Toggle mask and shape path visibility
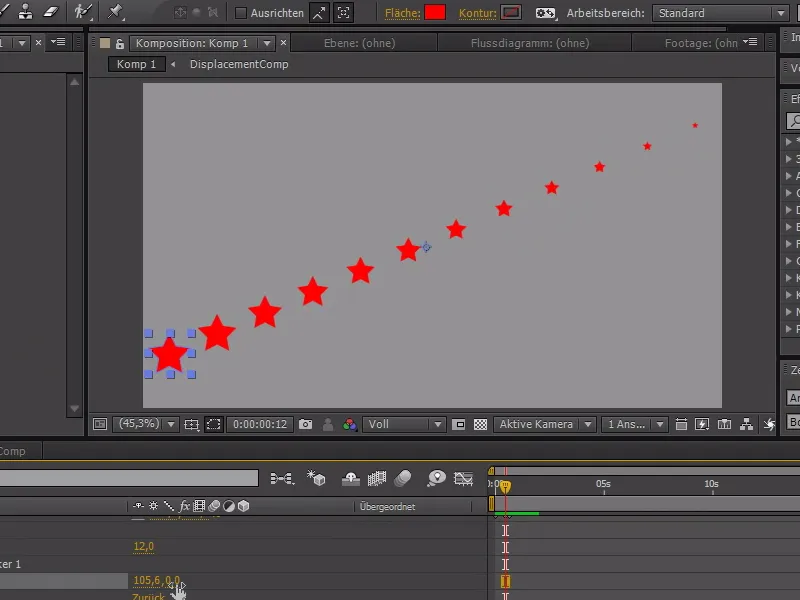Image resolution: width=800 pixels, height=600 pixels. coord(213,424)
